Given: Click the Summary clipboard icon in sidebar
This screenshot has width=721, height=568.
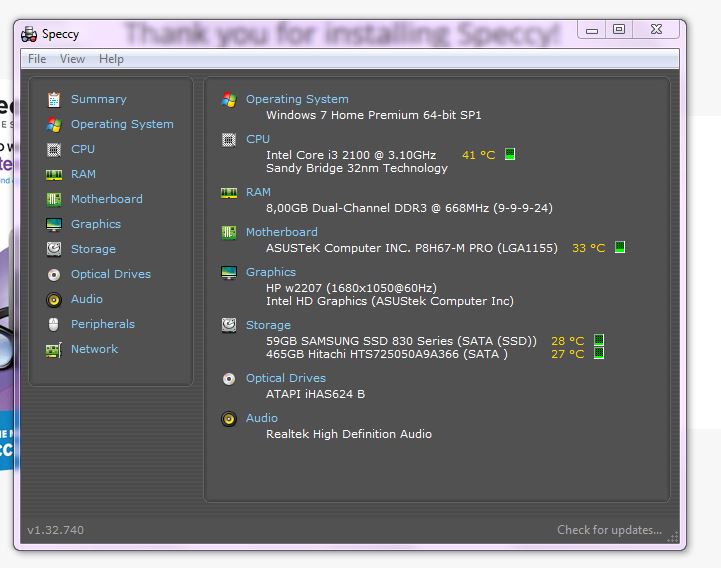Looking at the screenshot, I should point(54,99).
